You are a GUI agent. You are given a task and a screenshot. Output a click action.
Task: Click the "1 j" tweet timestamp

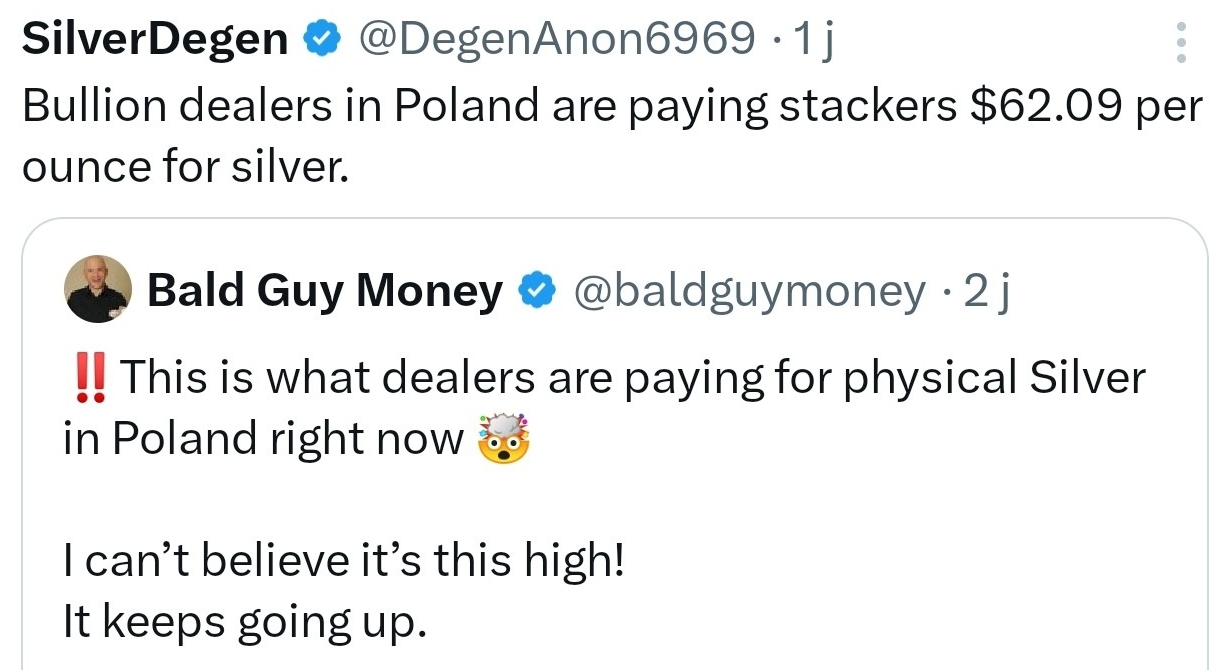pos(812,39)
